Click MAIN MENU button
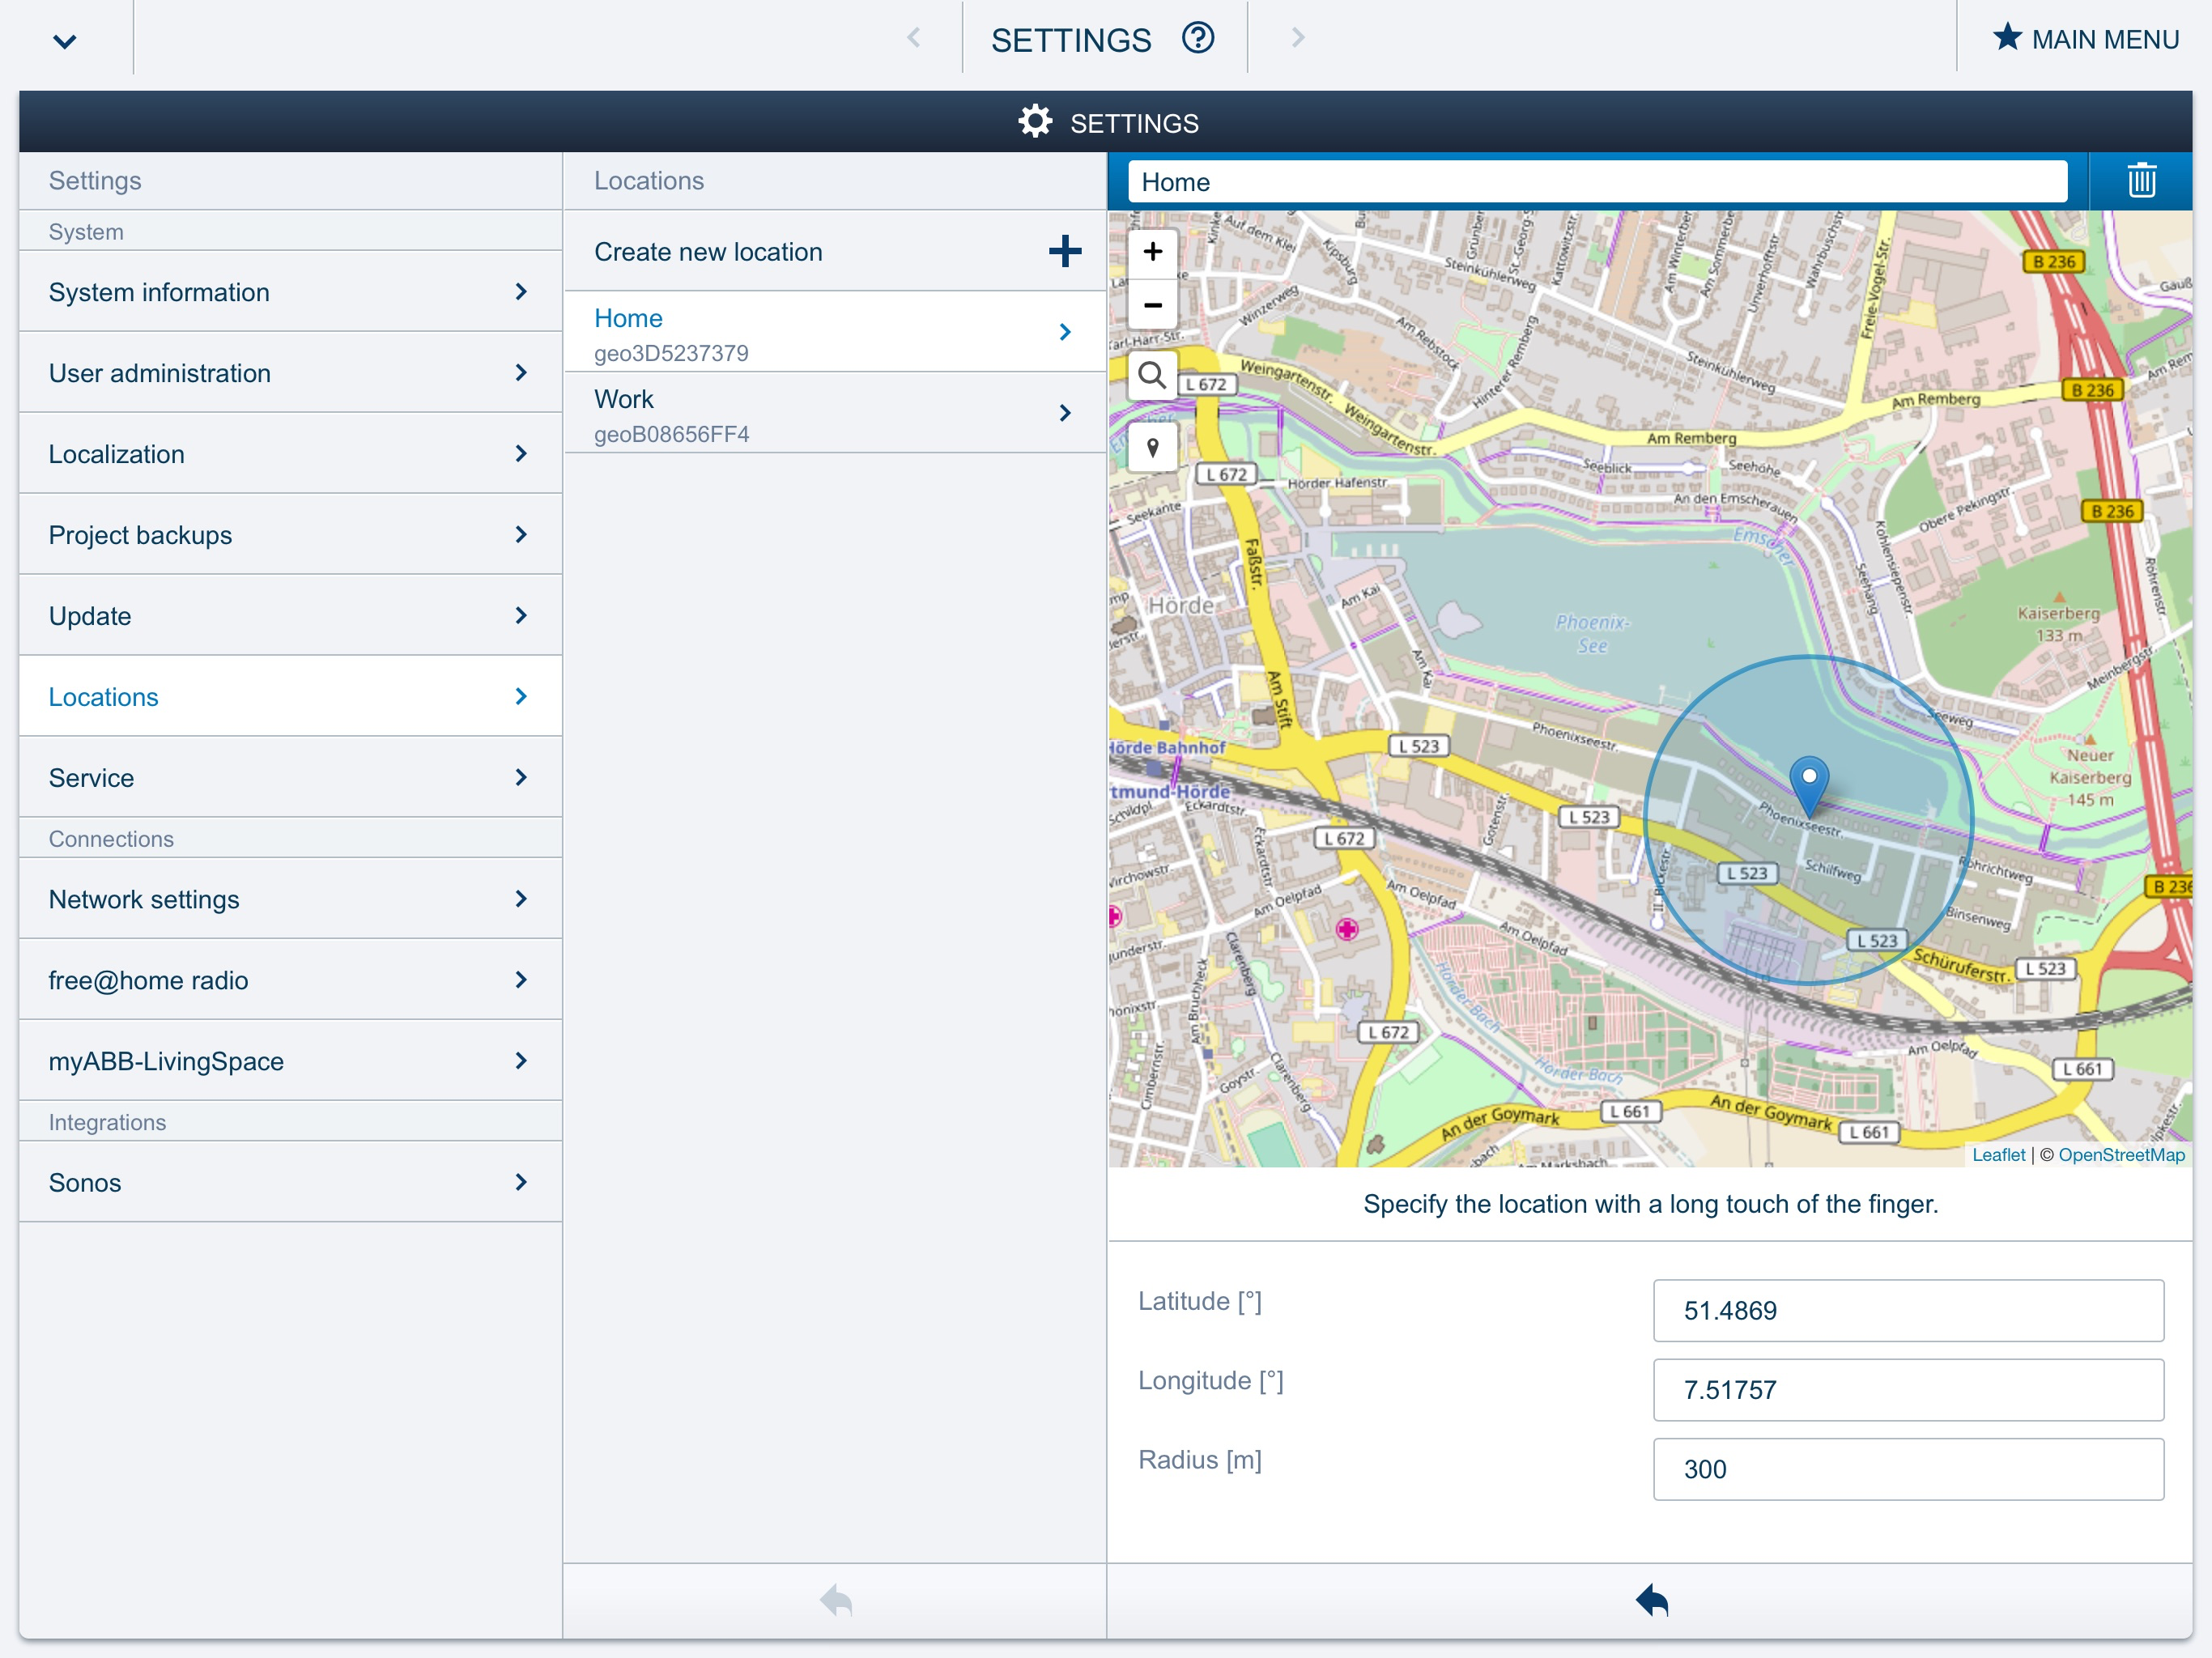The width and height of the screenshot is (2212, 1658). pos(2085,38)
